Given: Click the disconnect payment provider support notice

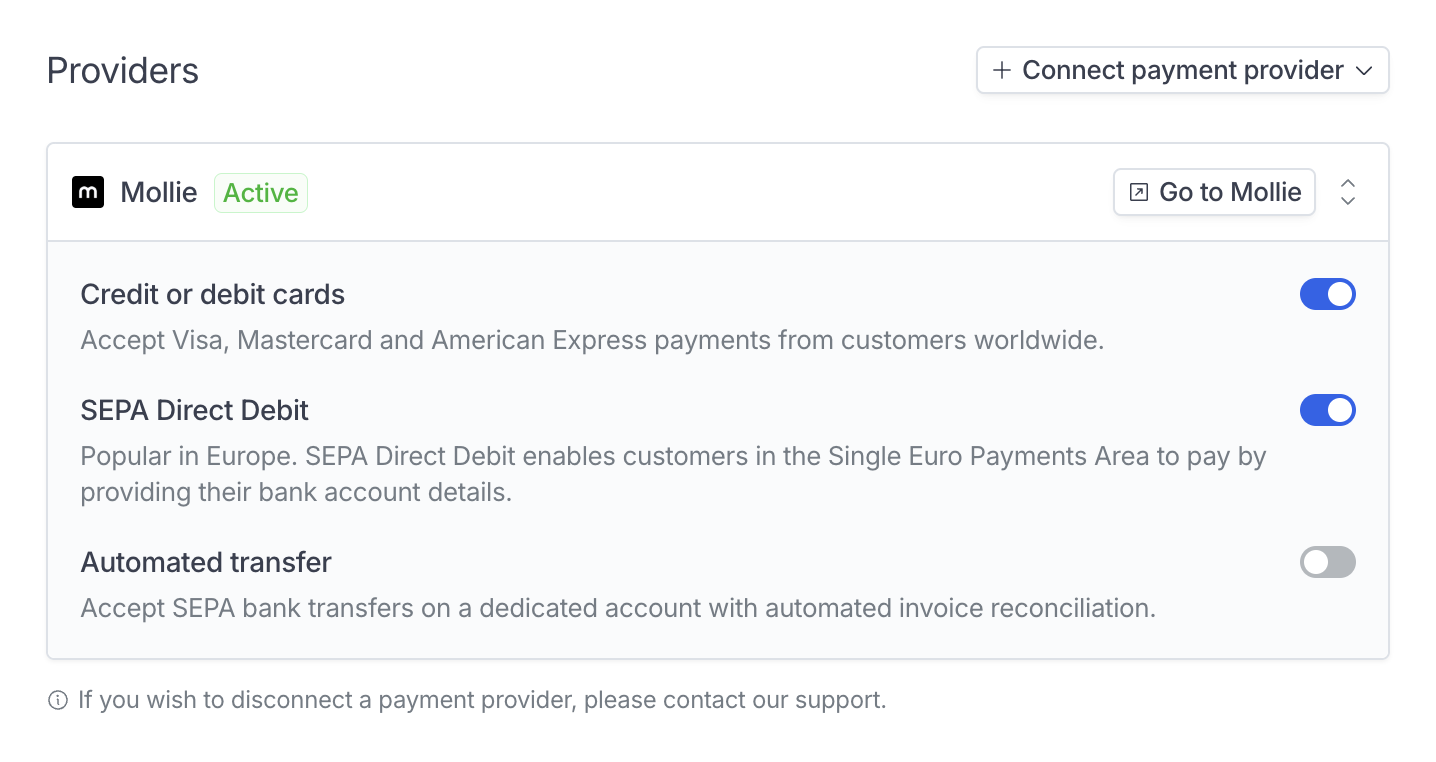Looking at the screenshot, I should point(482,700).
